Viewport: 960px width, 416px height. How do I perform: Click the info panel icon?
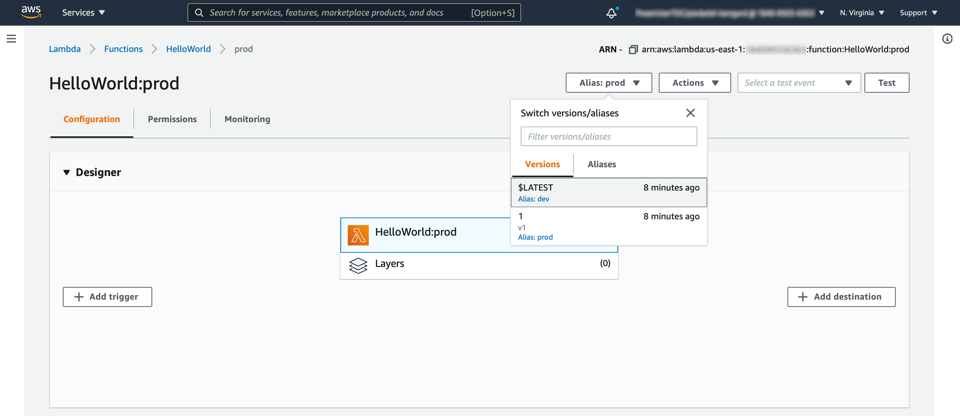pos(947,39)
